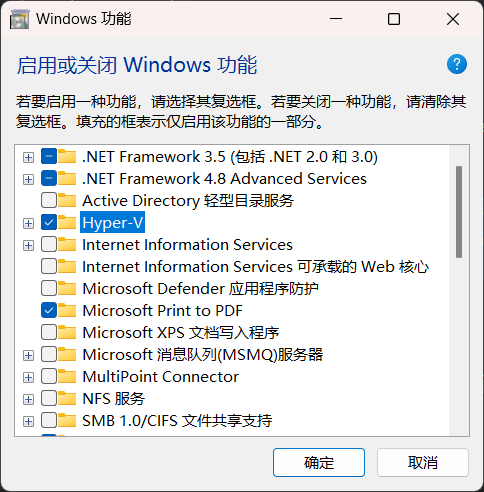Click the Microsoft XPS 文档写入程序 folder icon
484x492 pixels.
pos(67,332)
